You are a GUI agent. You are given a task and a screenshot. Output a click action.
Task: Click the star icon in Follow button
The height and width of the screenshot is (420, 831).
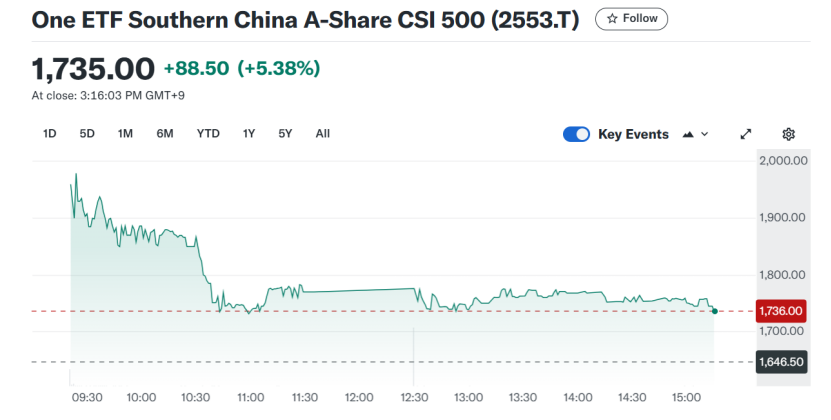[613, 19]
